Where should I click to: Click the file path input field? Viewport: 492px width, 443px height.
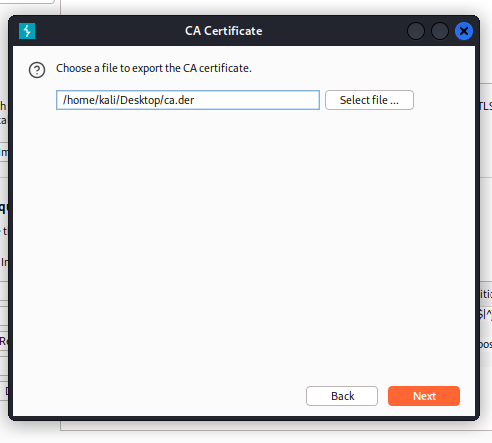[x=188, y=100]
